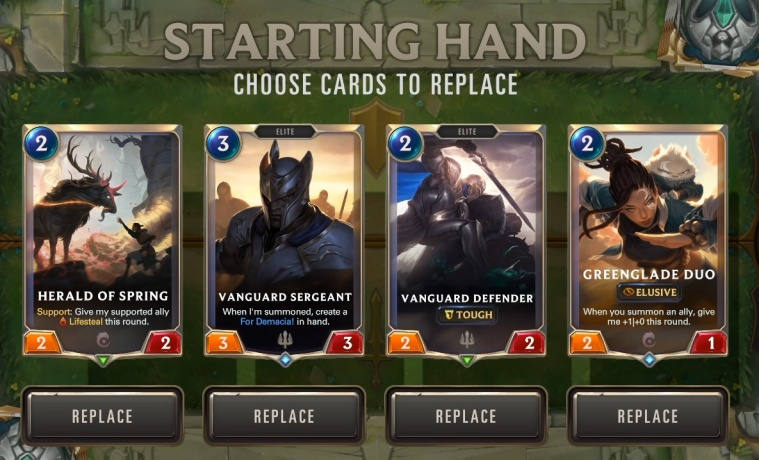This screenshot has width=759, height=460.
Task: Click Greenglade Duo Elusive keyword badge
Action: [649, 292]
